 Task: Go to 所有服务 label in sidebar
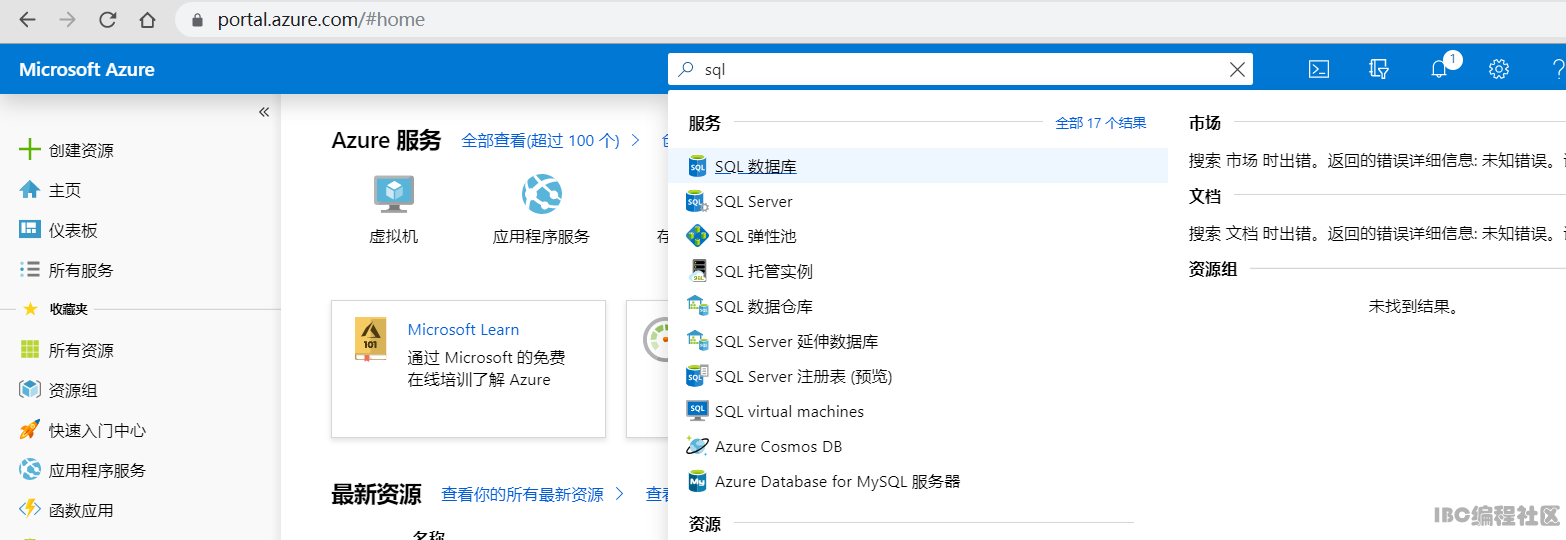coord(81,270)
